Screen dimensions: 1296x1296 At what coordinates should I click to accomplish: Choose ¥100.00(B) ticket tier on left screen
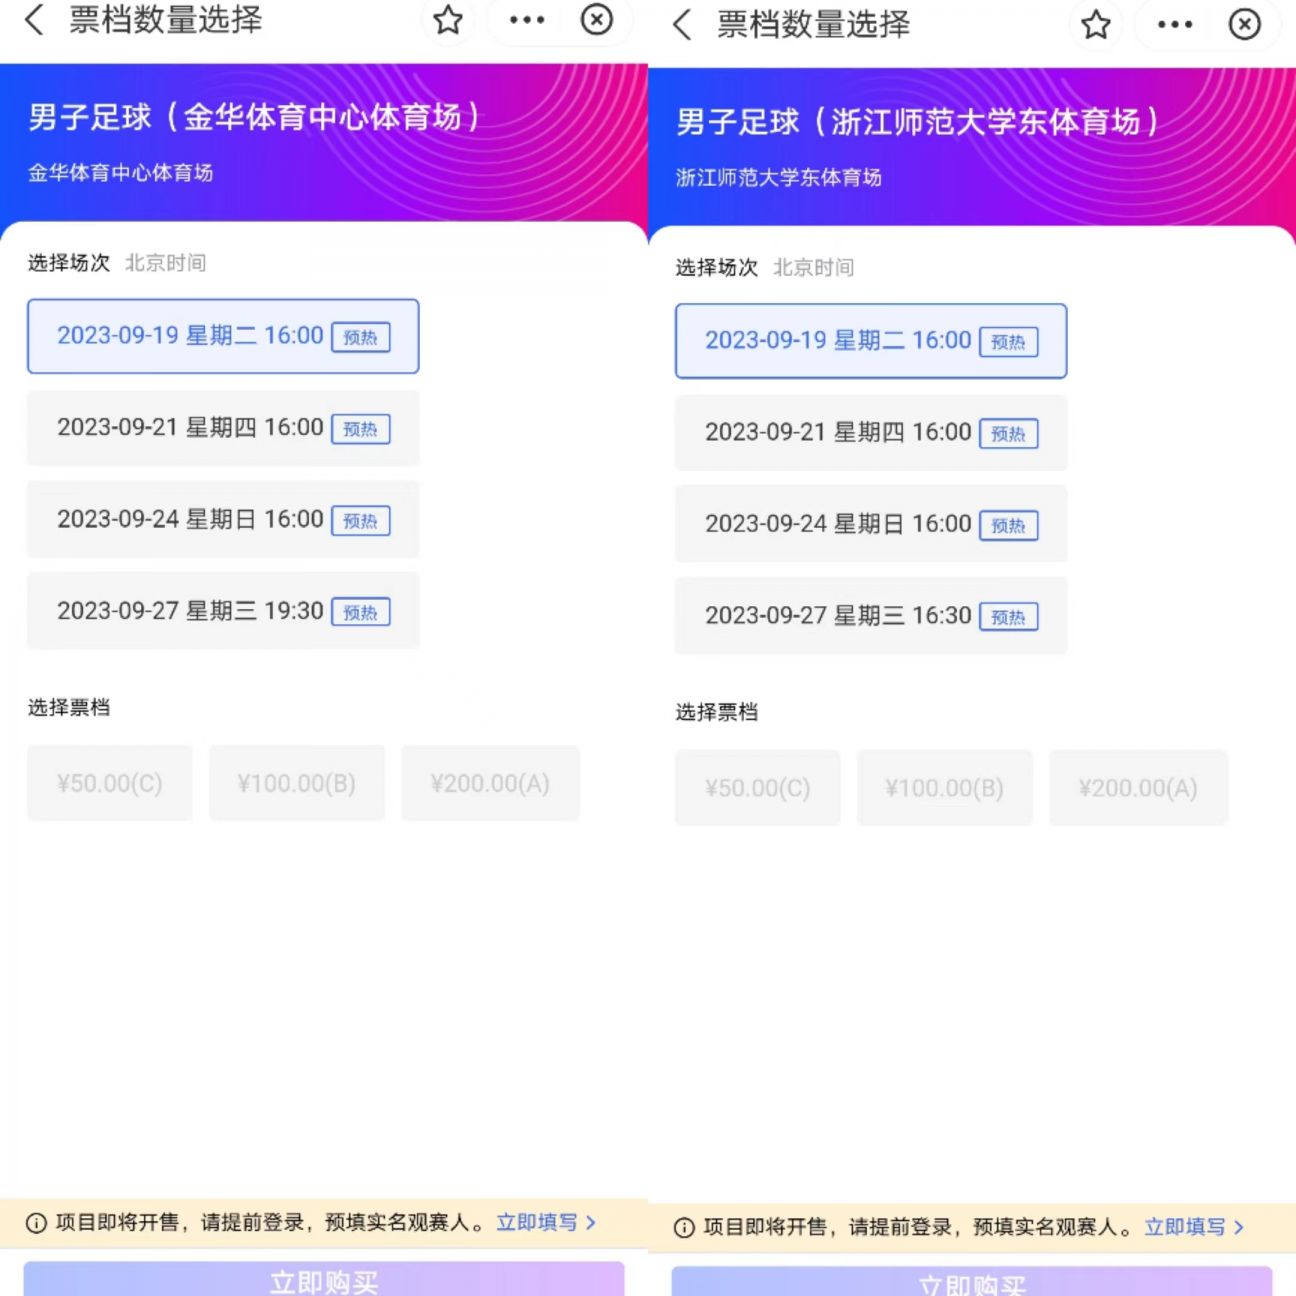[x=297, y=783]
